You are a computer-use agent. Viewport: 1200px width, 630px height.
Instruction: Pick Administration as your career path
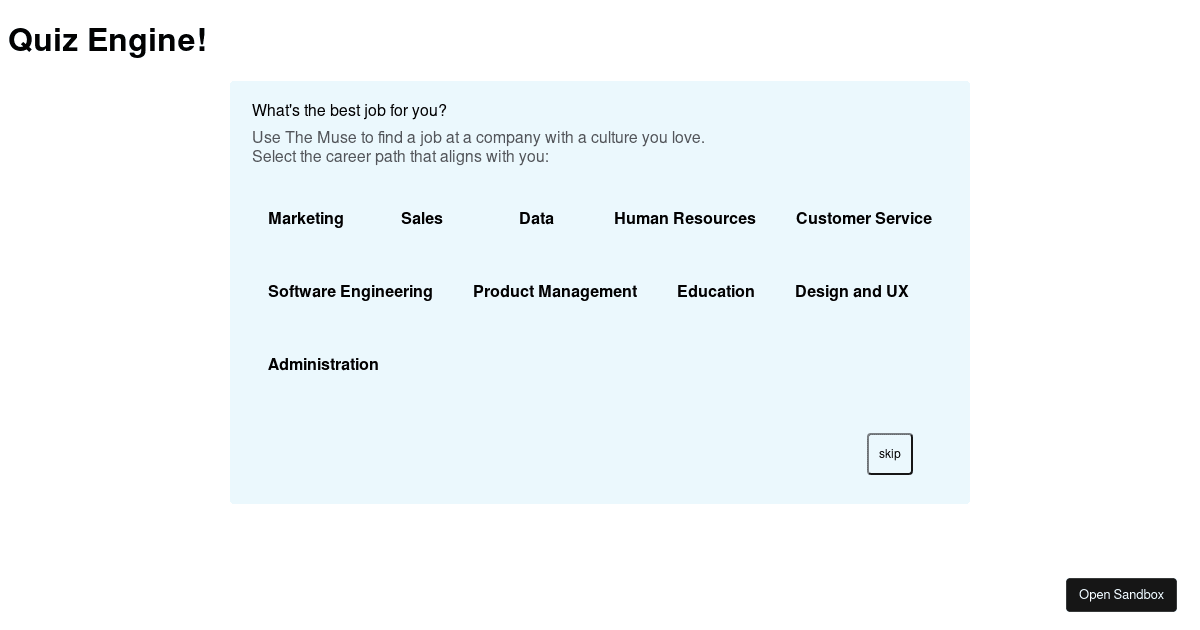[323, 365]
